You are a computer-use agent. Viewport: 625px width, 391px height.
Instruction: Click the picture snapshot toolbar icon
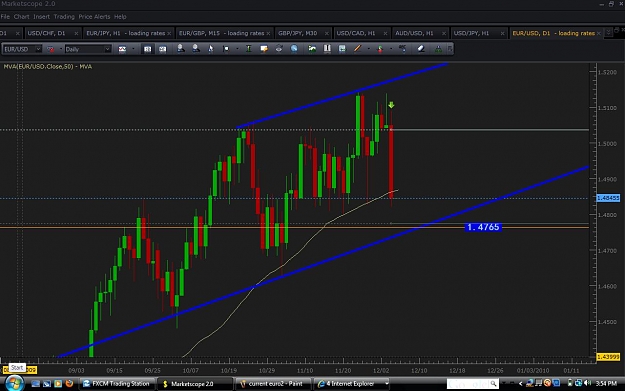coord(312,49)
